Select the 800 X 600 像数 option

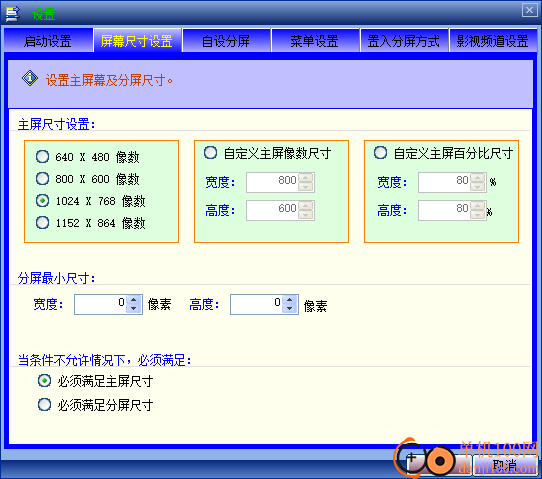click(x=42, y=179)
